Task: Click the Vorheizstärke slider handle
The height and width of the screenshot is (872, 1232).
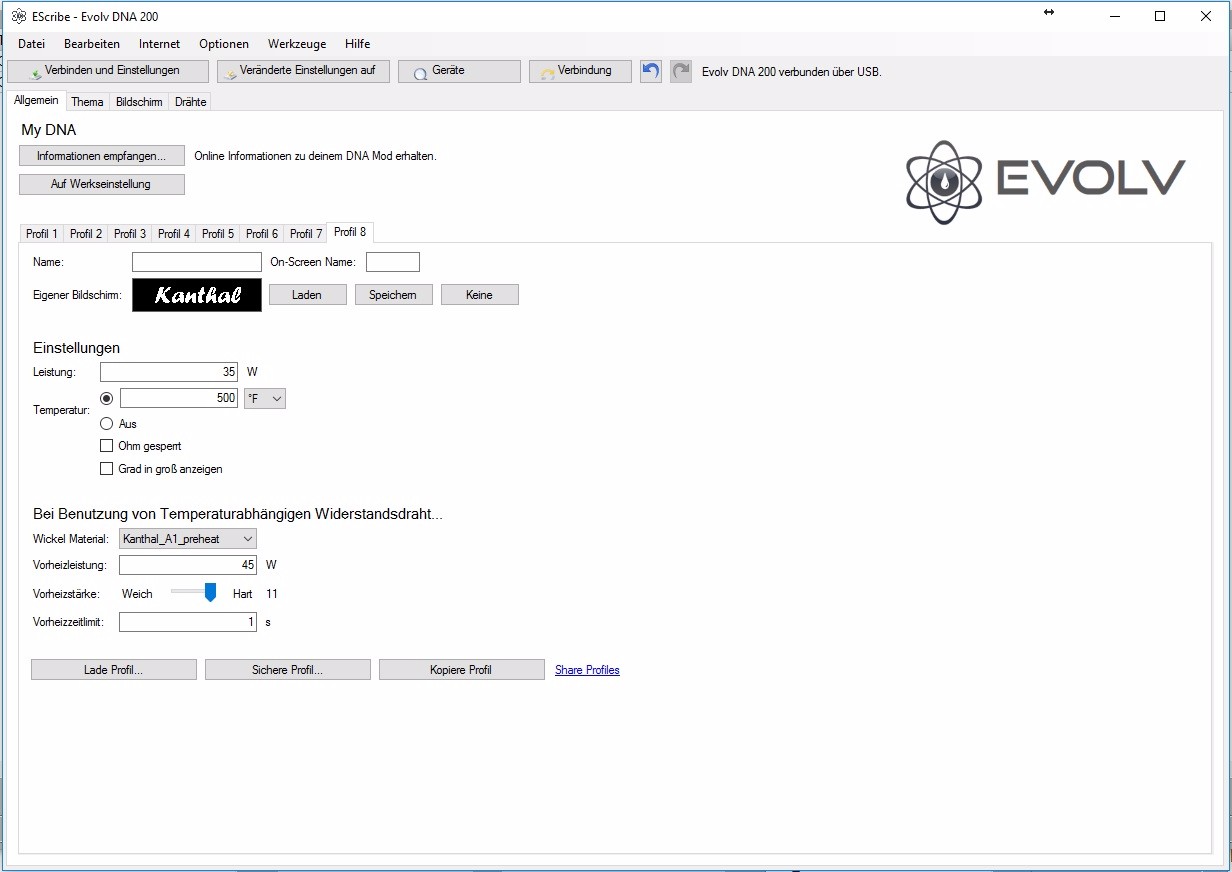Action: click(210, 593)
